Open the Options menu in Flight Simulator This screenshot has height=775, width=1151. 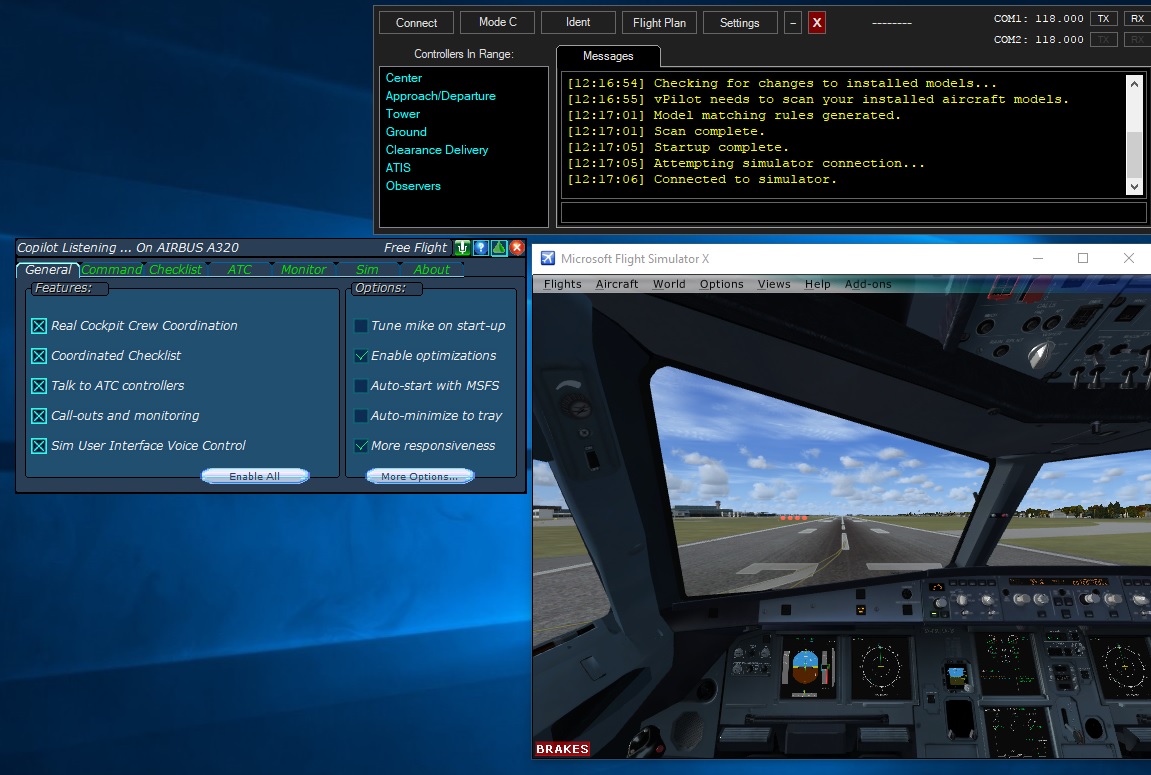point(721,284)
